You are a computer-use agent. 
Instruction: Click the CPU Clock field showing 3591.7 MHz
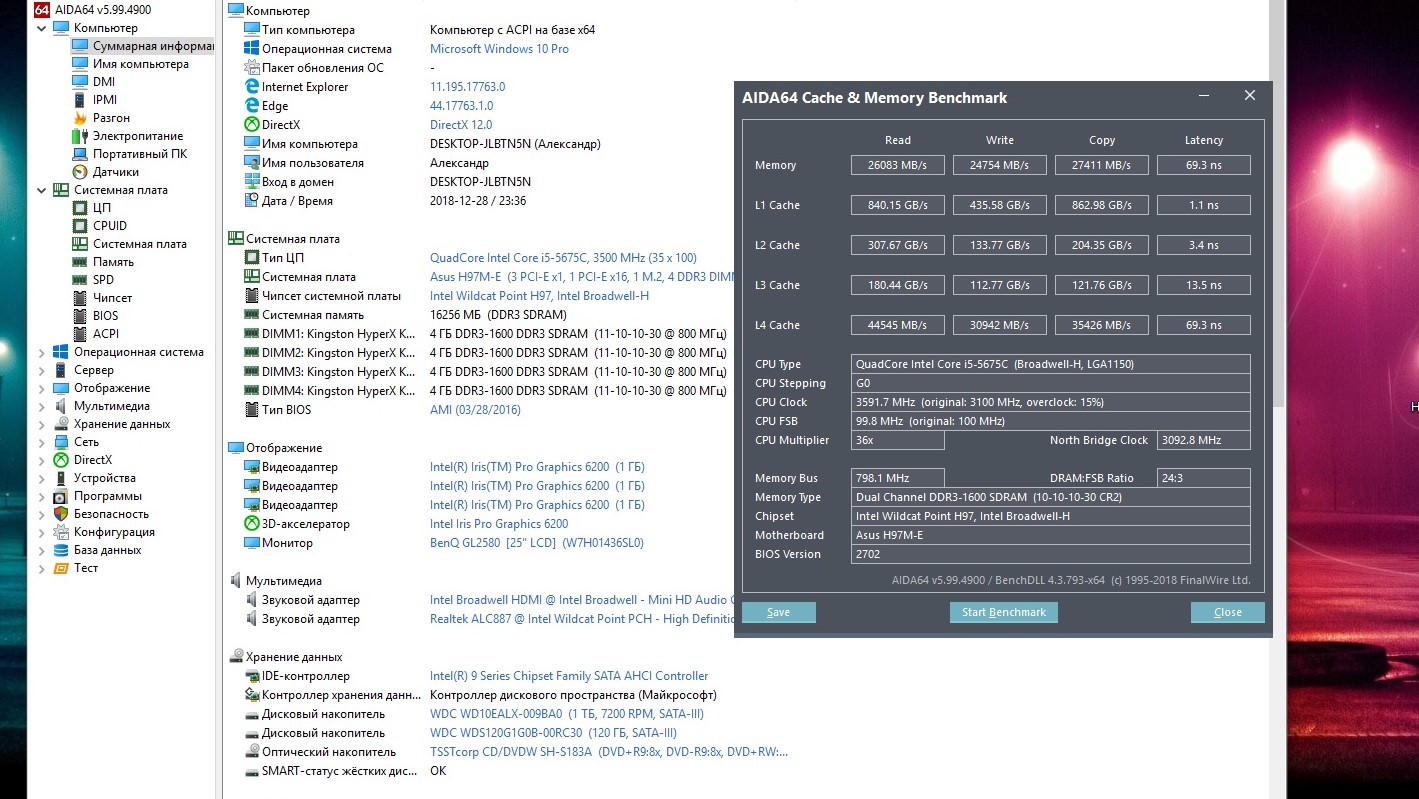1050,402
